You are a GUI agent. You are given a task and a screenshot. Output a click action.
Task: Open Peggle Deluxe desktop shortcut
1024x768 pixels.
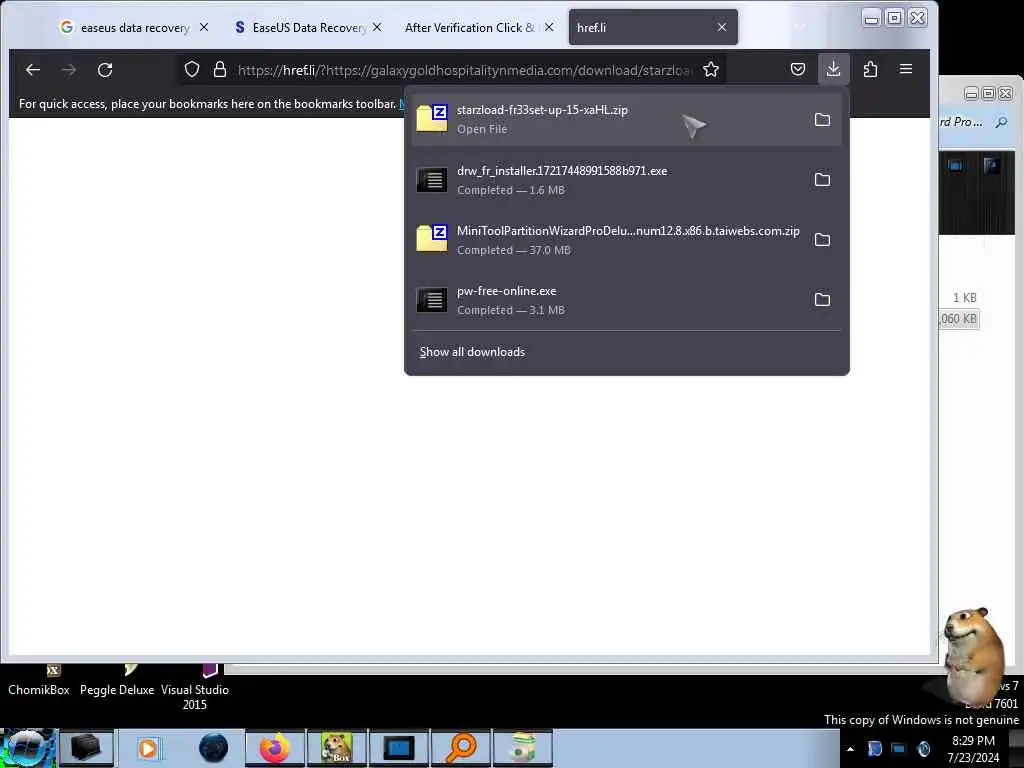coord(117,682)
